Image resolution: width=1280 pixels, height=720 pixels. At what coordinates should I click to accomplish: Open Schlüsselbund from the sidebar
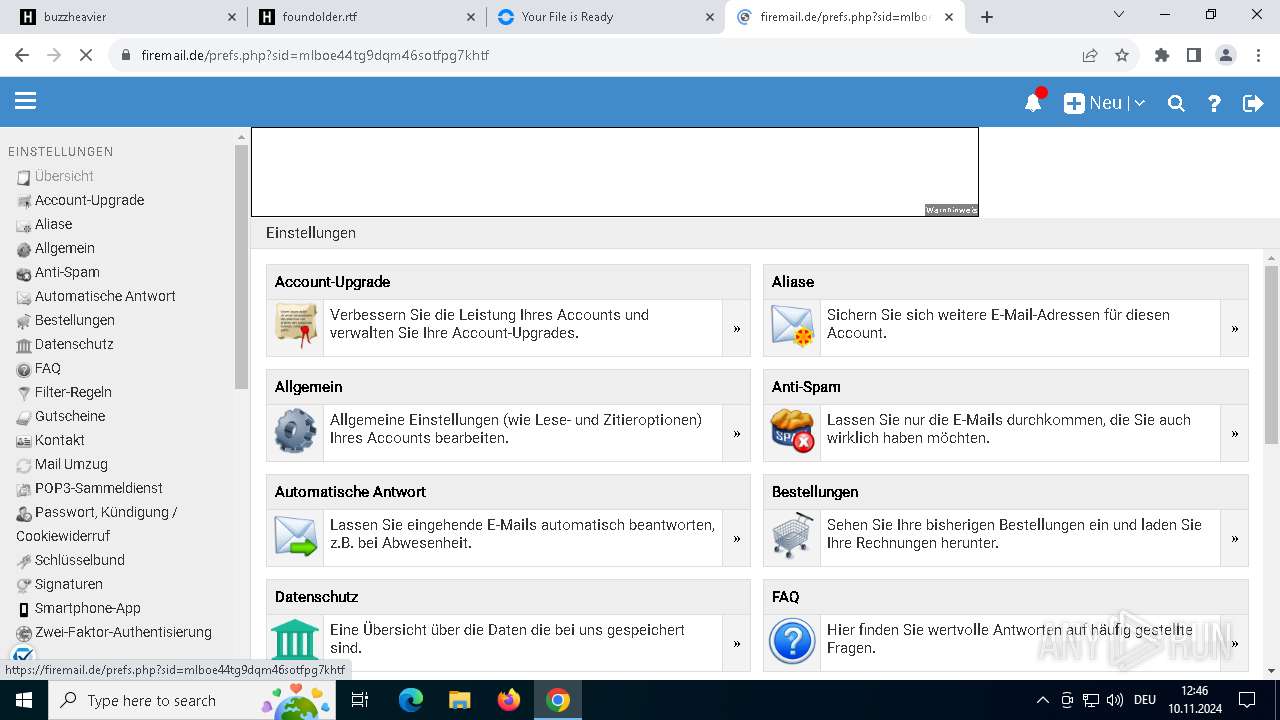click(79, 560)
